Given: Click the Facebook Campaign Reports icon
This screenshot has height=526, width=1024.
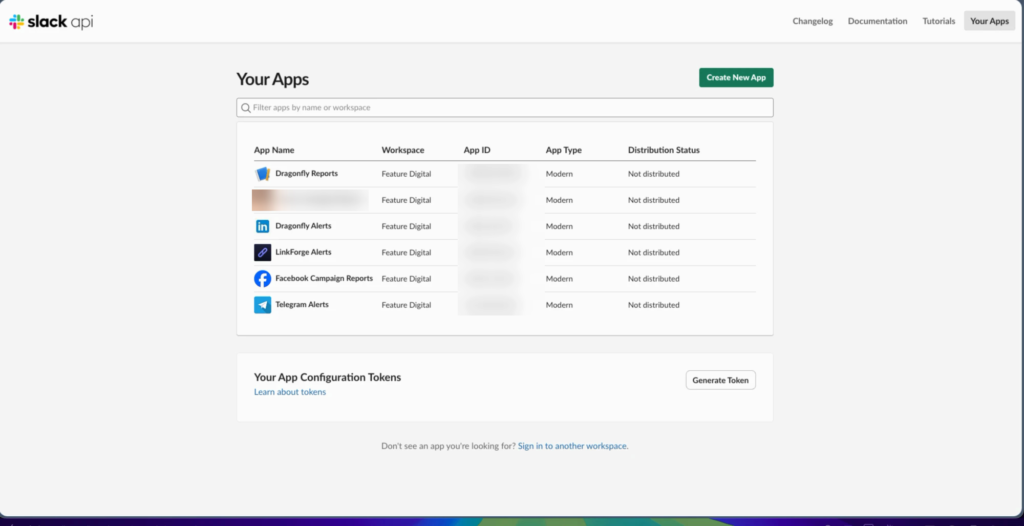Looking at the screenshot, I should [x=263, y=278].
